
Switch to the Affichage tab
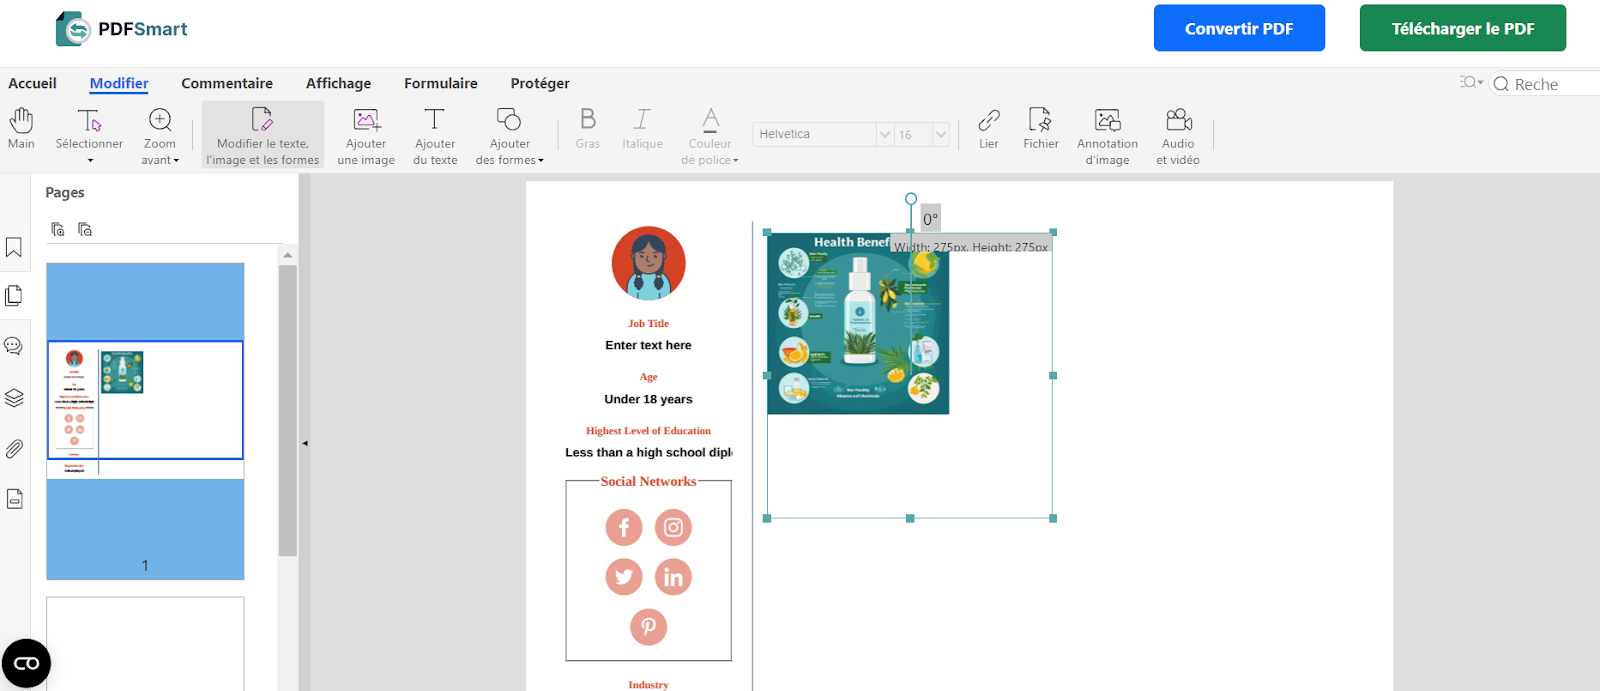point(338,83)
